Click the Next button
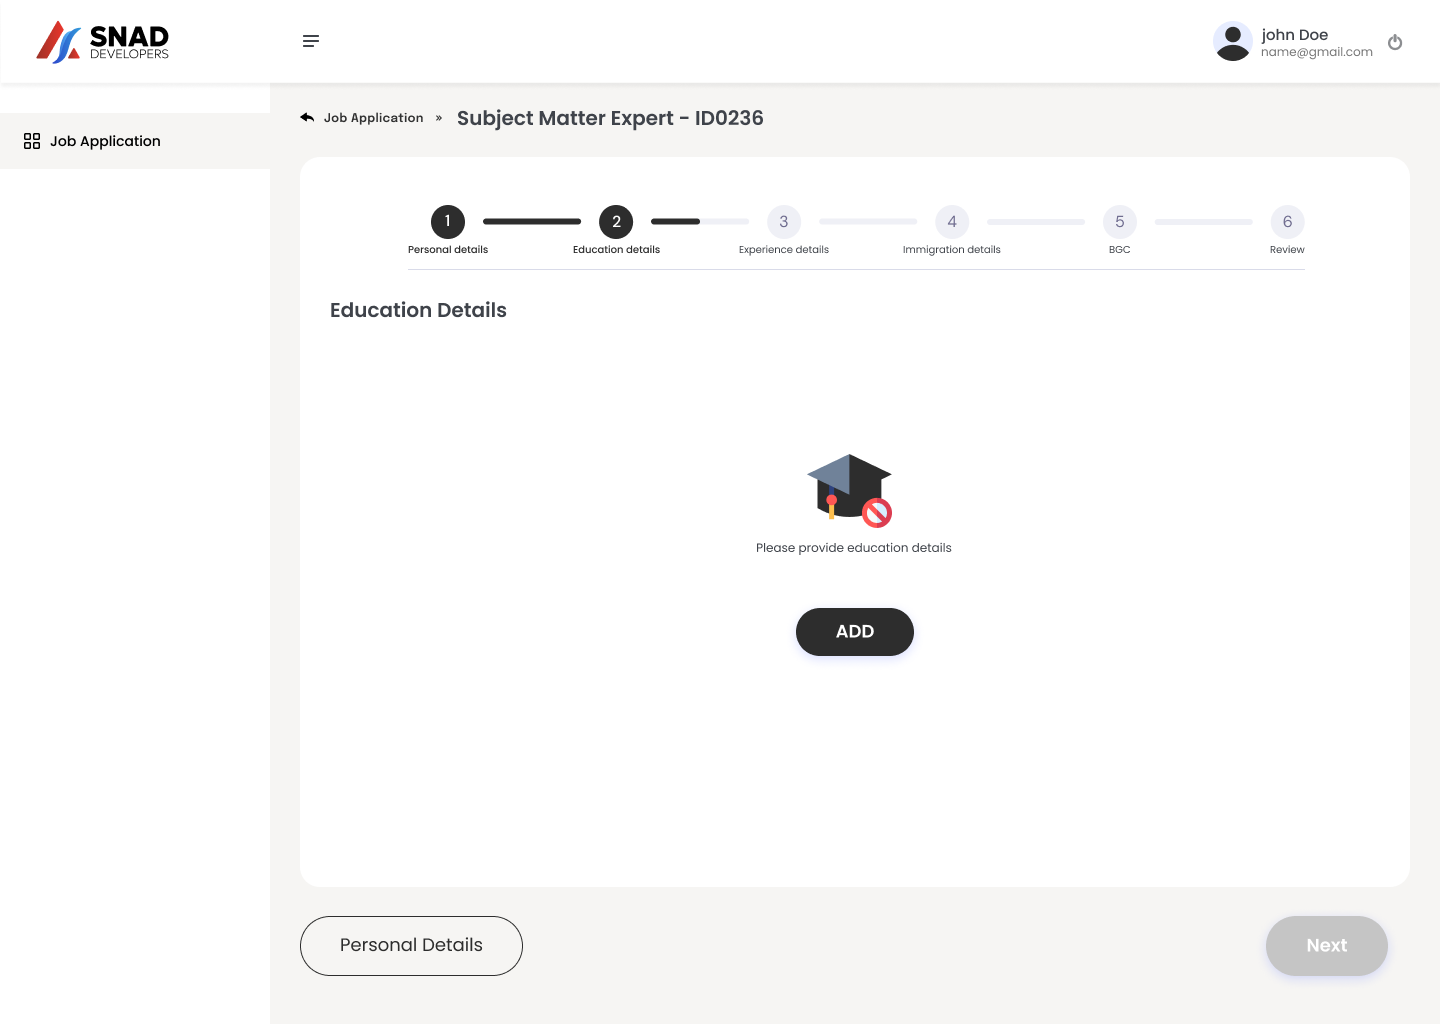The height and width of the screenshot is (1024, 1440). (1327, 946)
